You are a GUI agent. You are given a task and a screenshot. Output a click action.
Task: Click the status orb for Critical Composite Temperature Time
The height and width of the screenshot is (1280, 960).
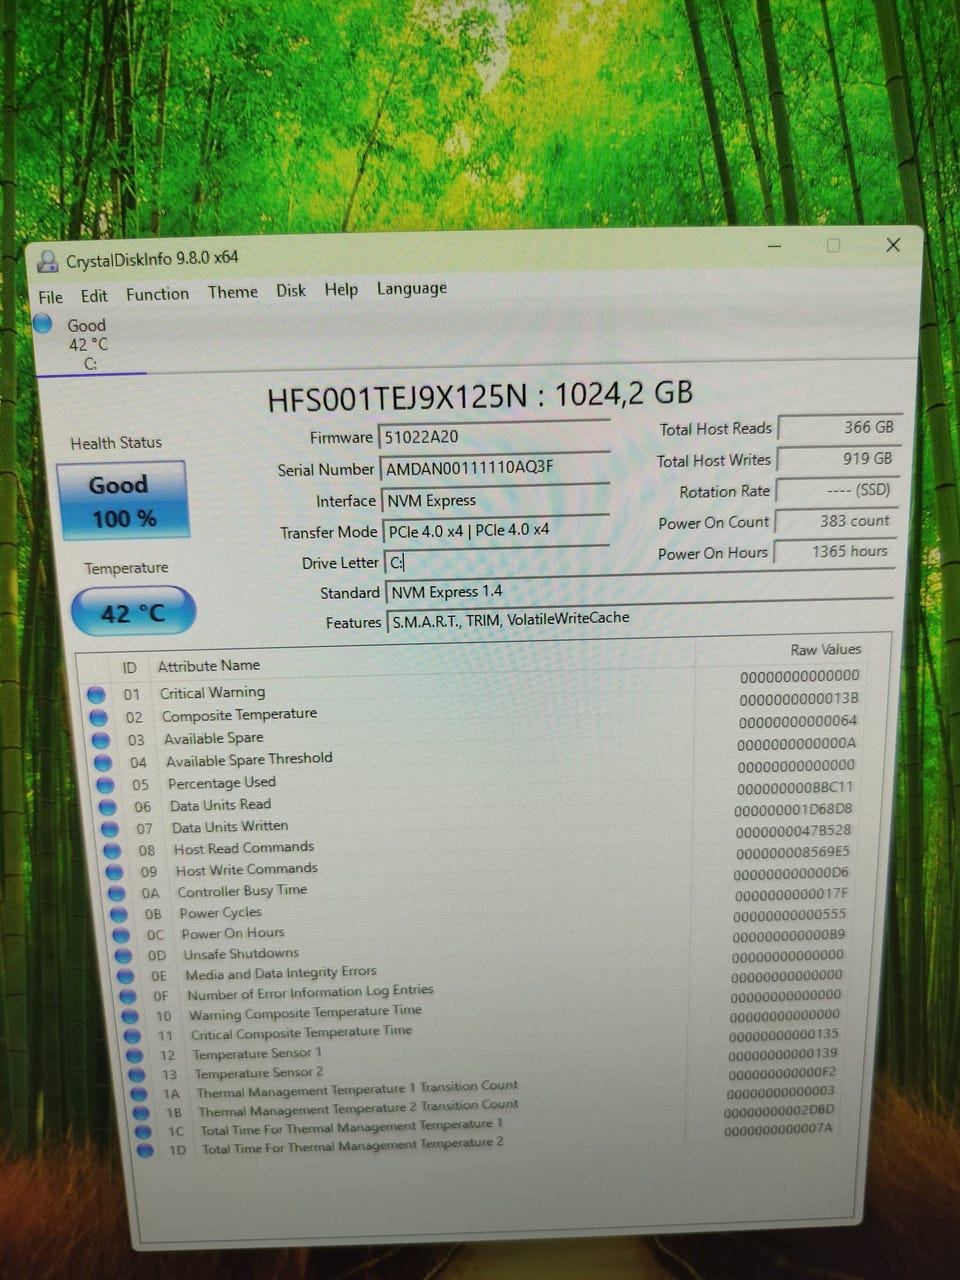coord(132,1036)
